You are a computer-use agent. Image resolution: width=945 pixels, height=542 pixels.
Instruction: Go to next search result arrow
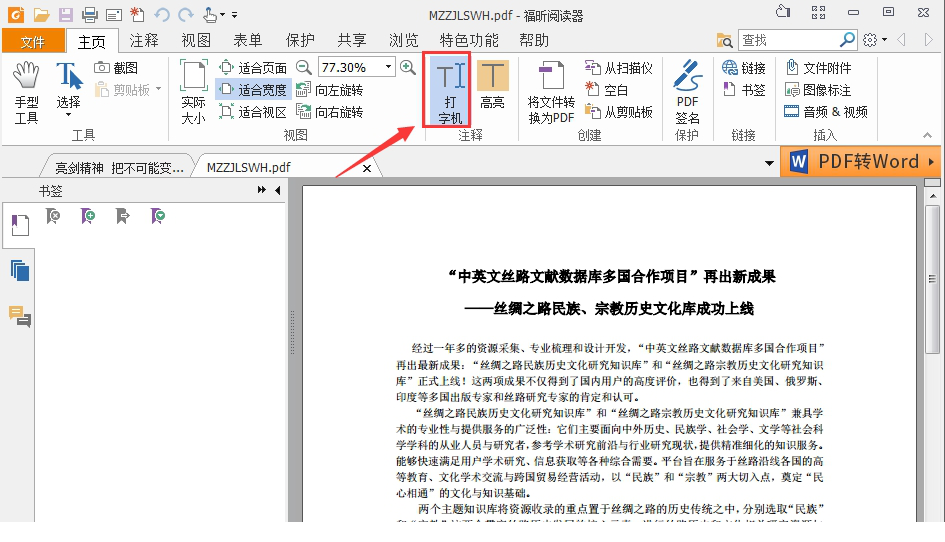pyautogui.click(x=928, y=40)
